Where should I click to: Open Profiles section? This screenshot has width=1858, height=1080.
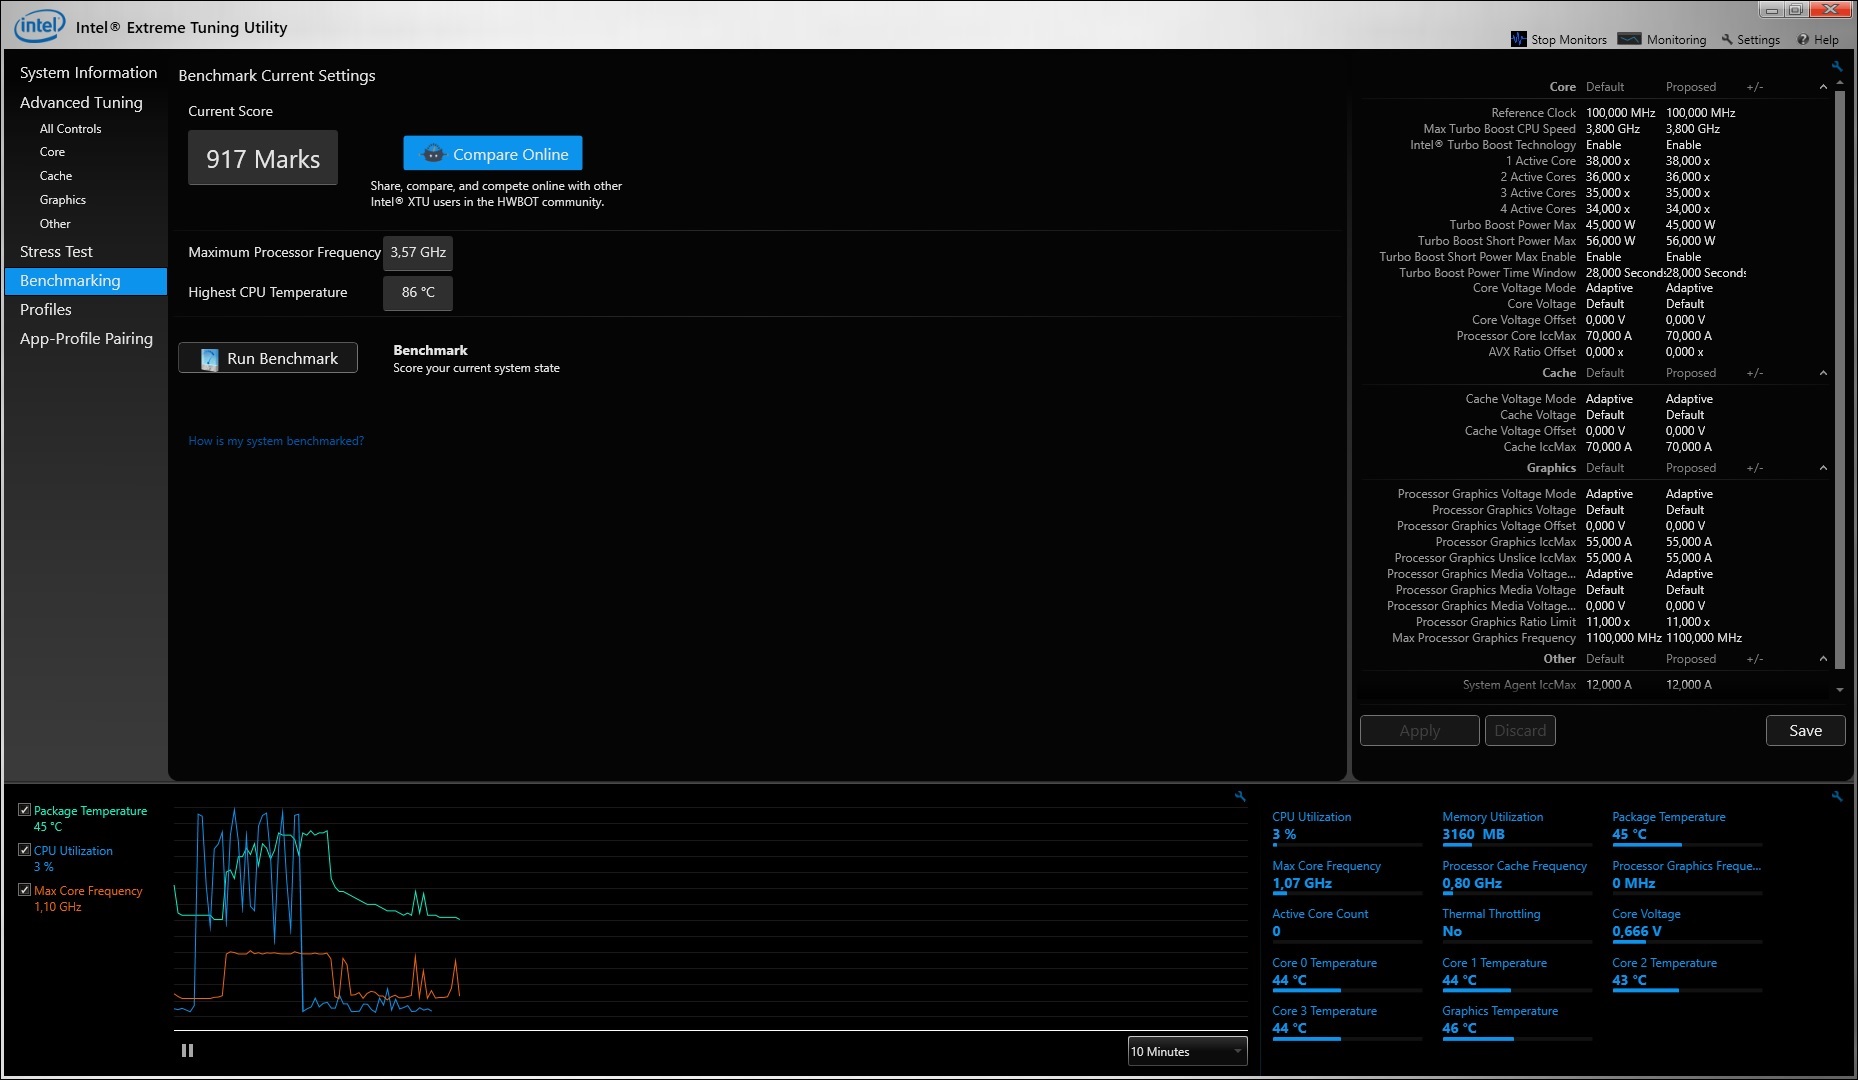coord(46,310)
